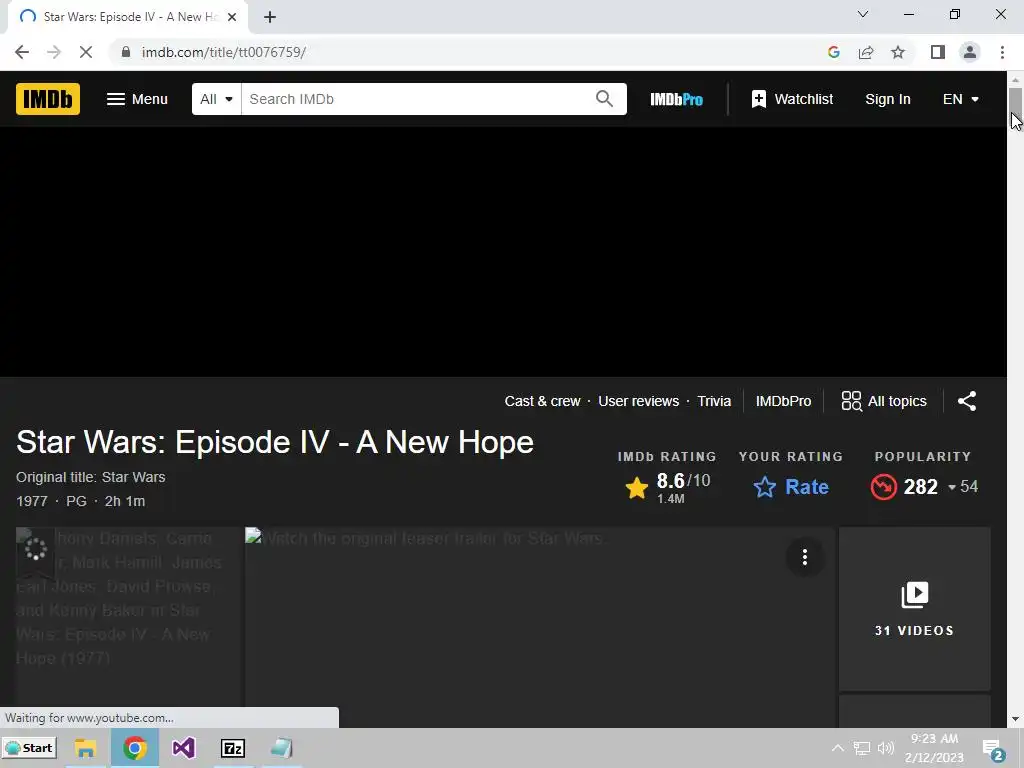Viewport: 1024px width, 768px height.
Task: Click the volume tray icon
Action: click(x=886, y=748)
